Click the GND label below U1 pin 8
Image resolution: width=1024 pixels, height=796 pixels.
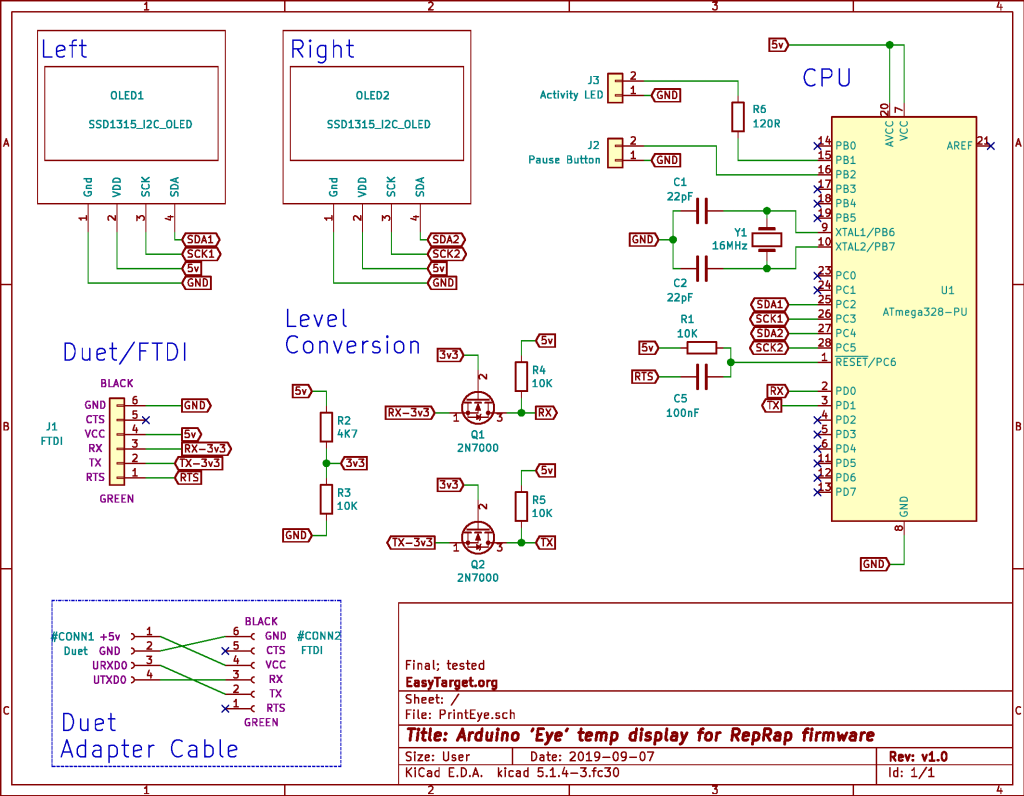pos(874,564)
